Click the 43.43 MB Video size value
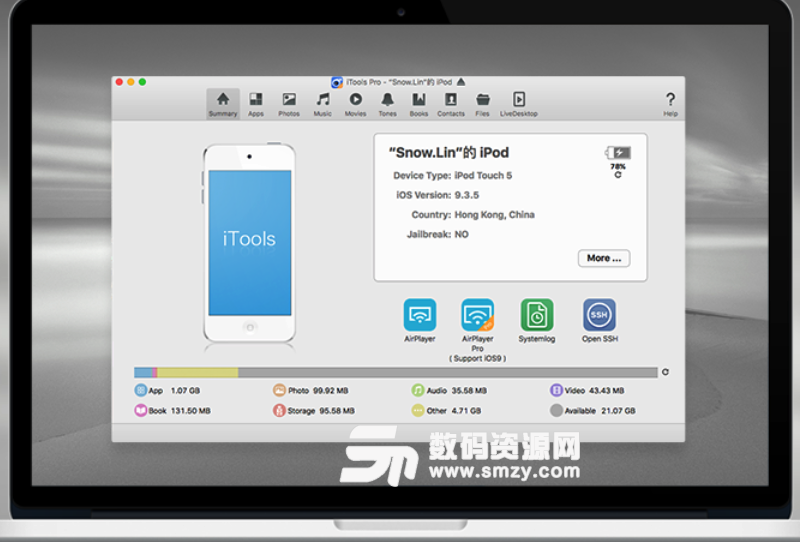 pos(607,390)
